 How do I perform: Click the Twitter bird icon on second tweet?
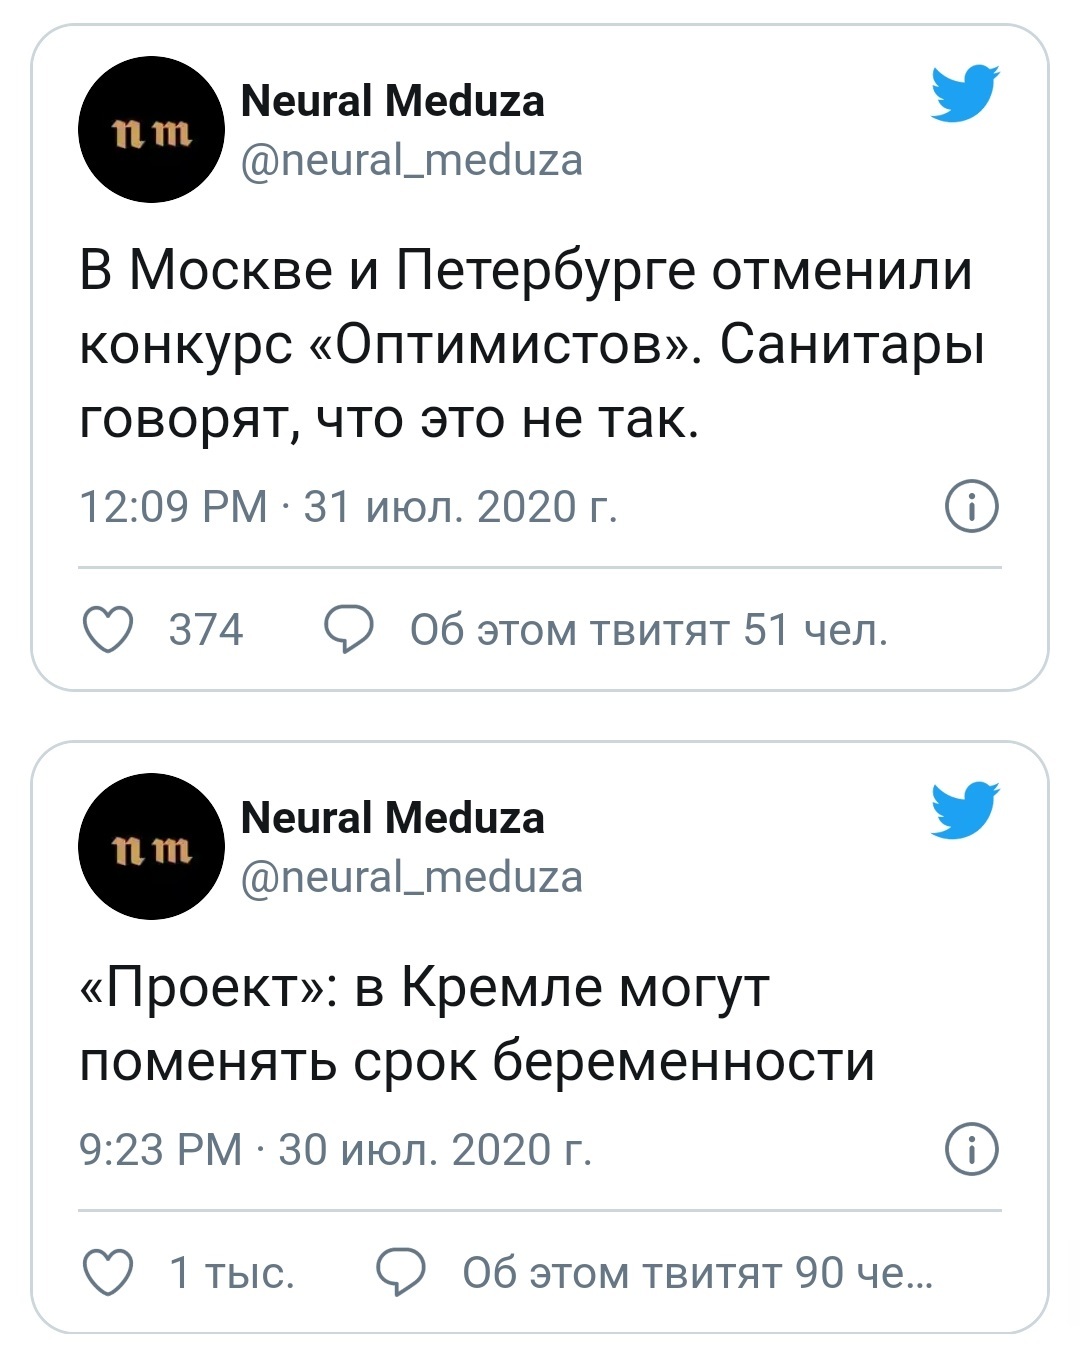(x=965, y=809)
